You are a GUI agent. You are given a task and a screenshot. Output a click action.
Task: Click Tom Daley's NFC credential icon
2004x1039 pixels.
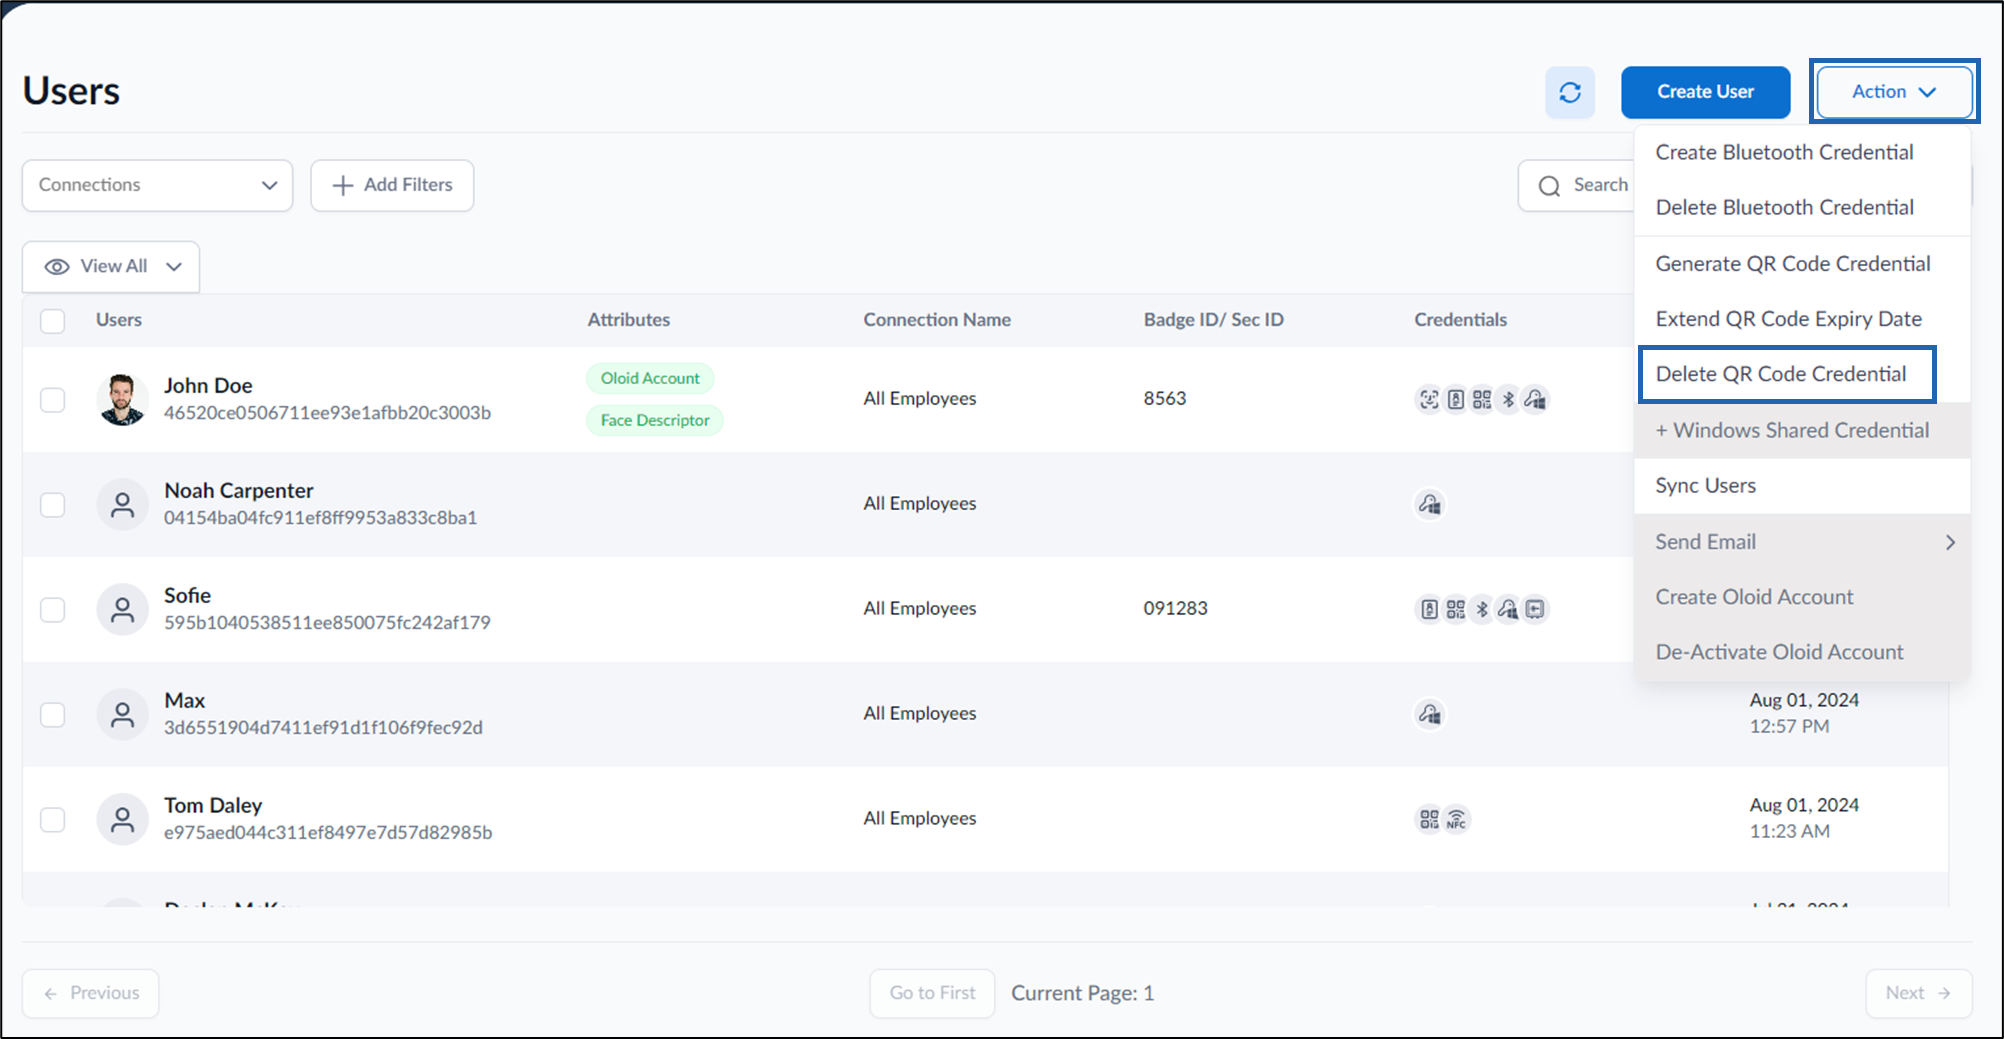click(x=1457, y=820)
